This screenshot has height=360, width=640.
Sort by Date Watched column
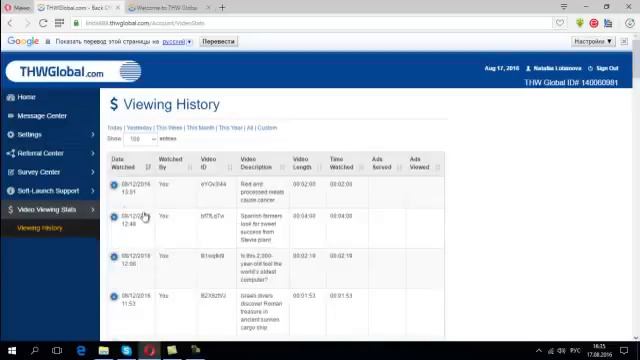tap(131, 163)
